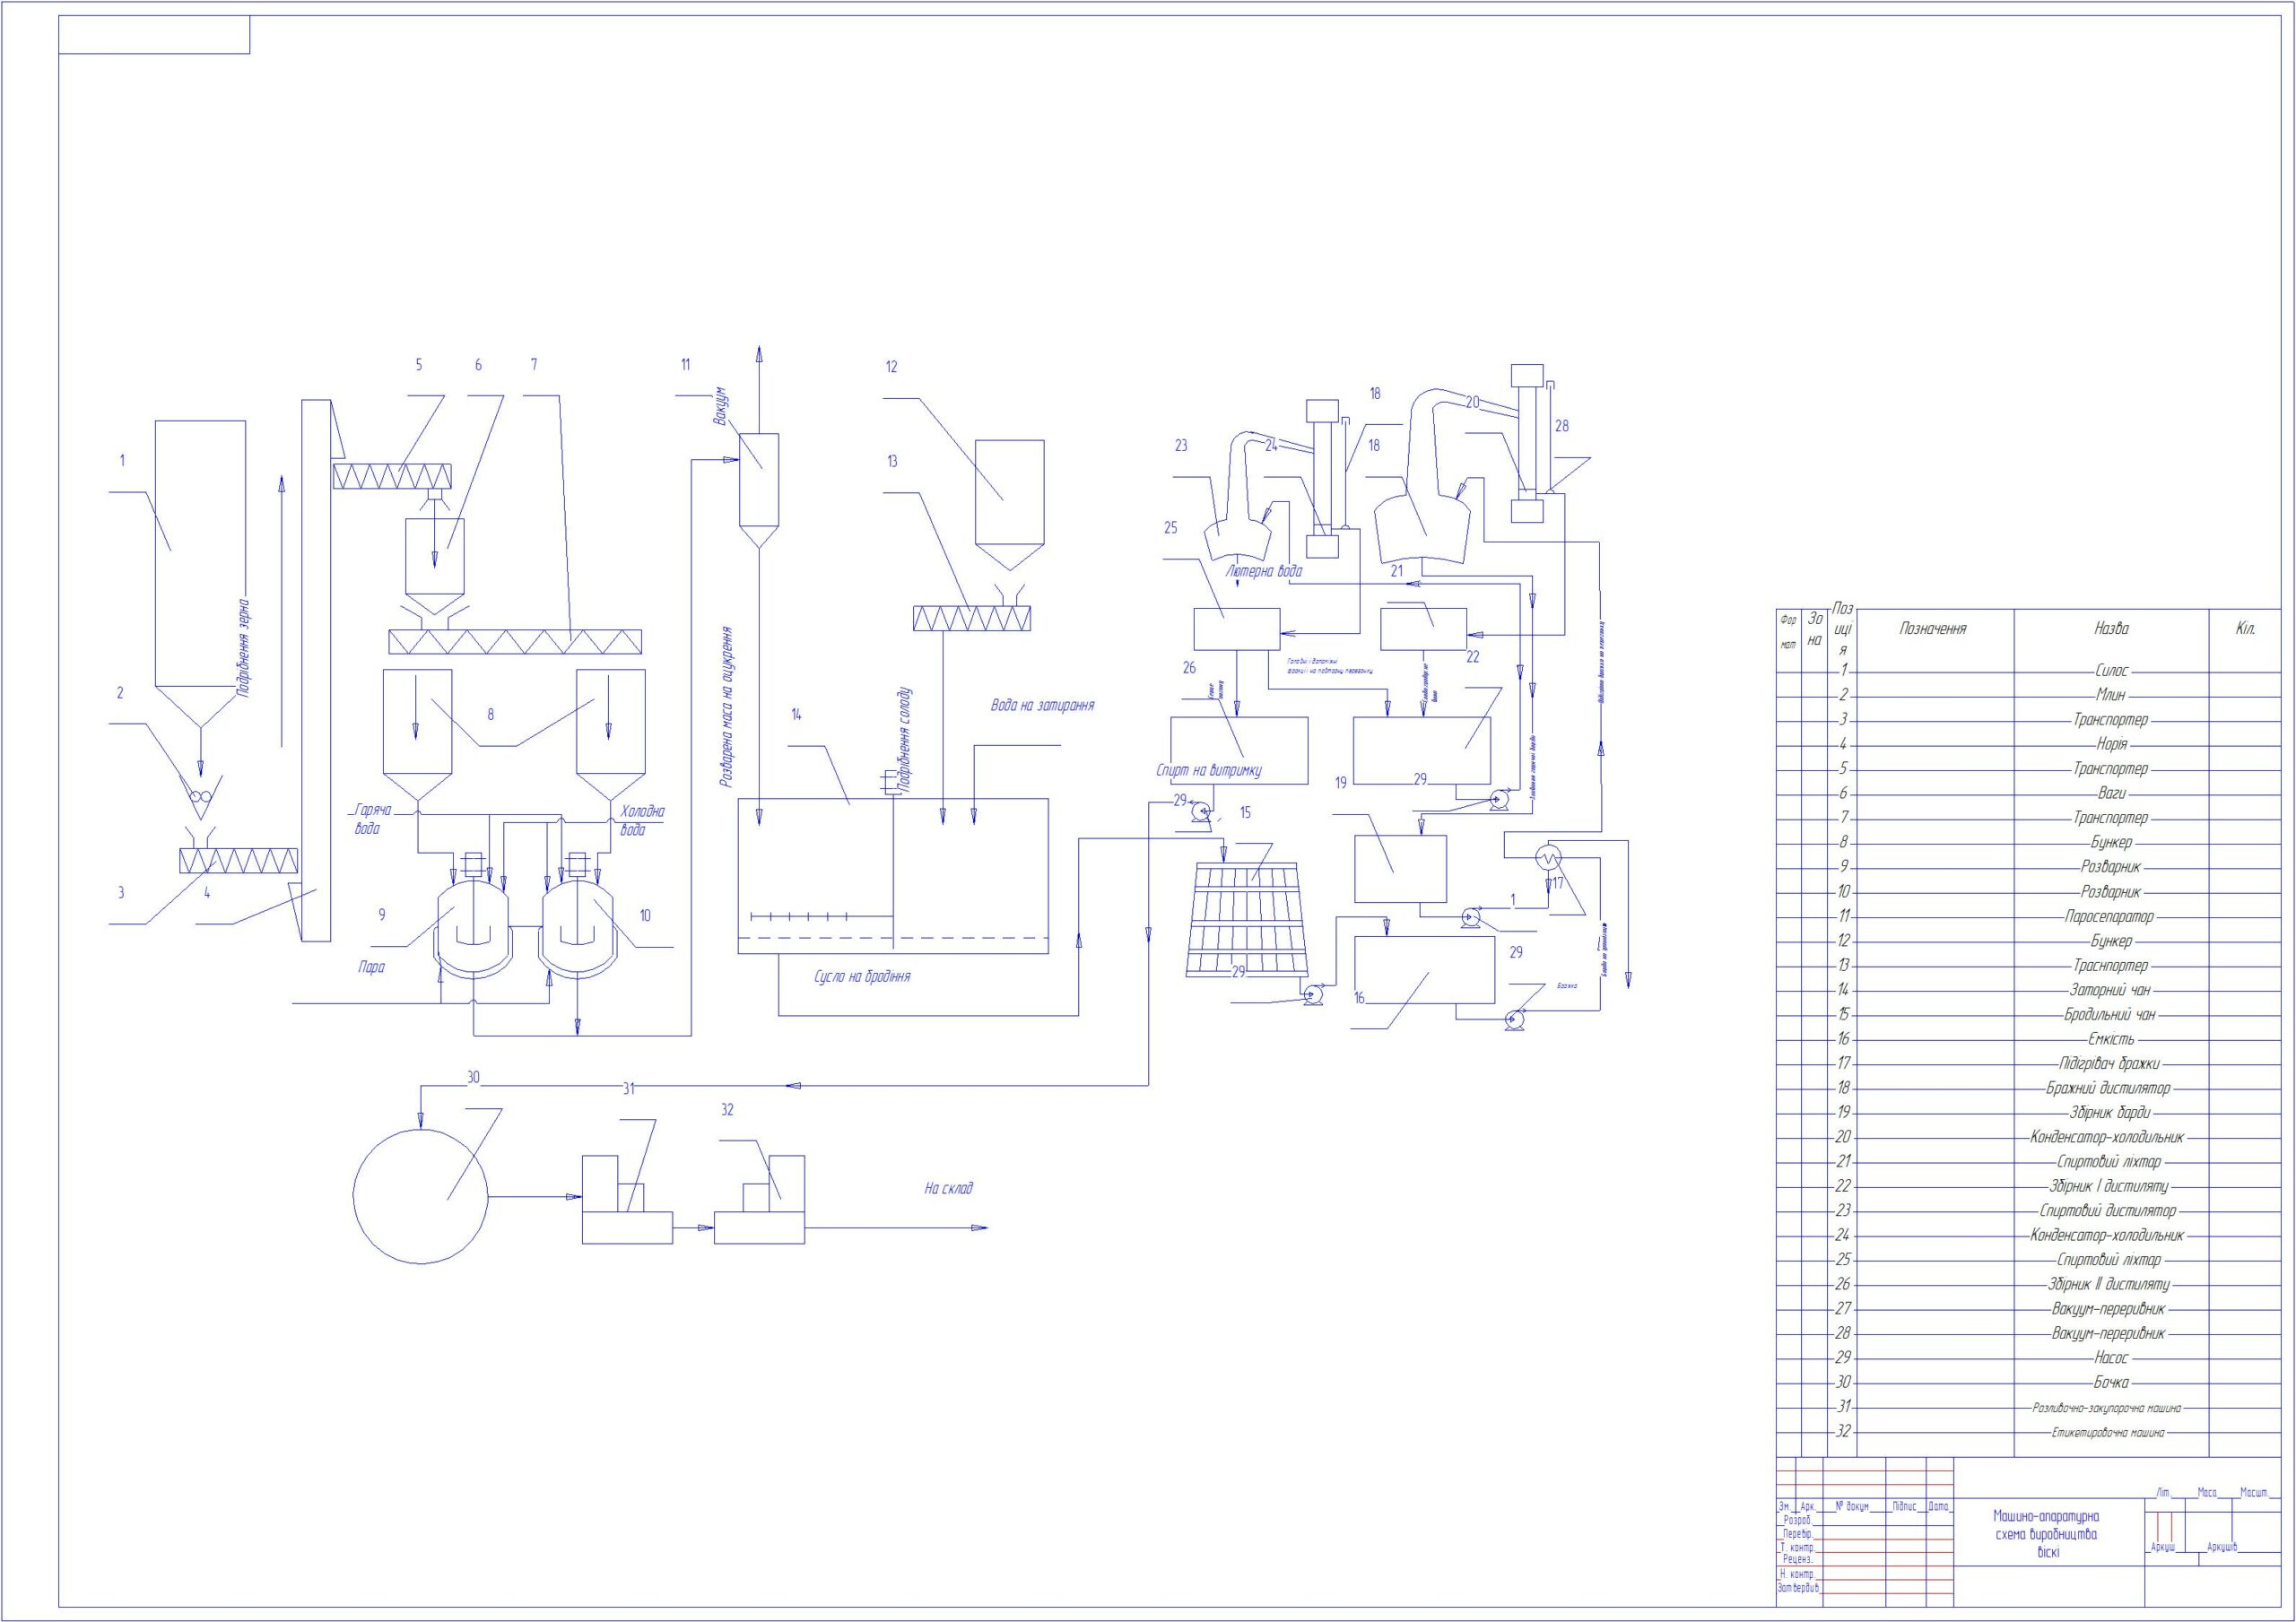
Task: Select the 'Бочка' table entry
Action: 2111,1382
